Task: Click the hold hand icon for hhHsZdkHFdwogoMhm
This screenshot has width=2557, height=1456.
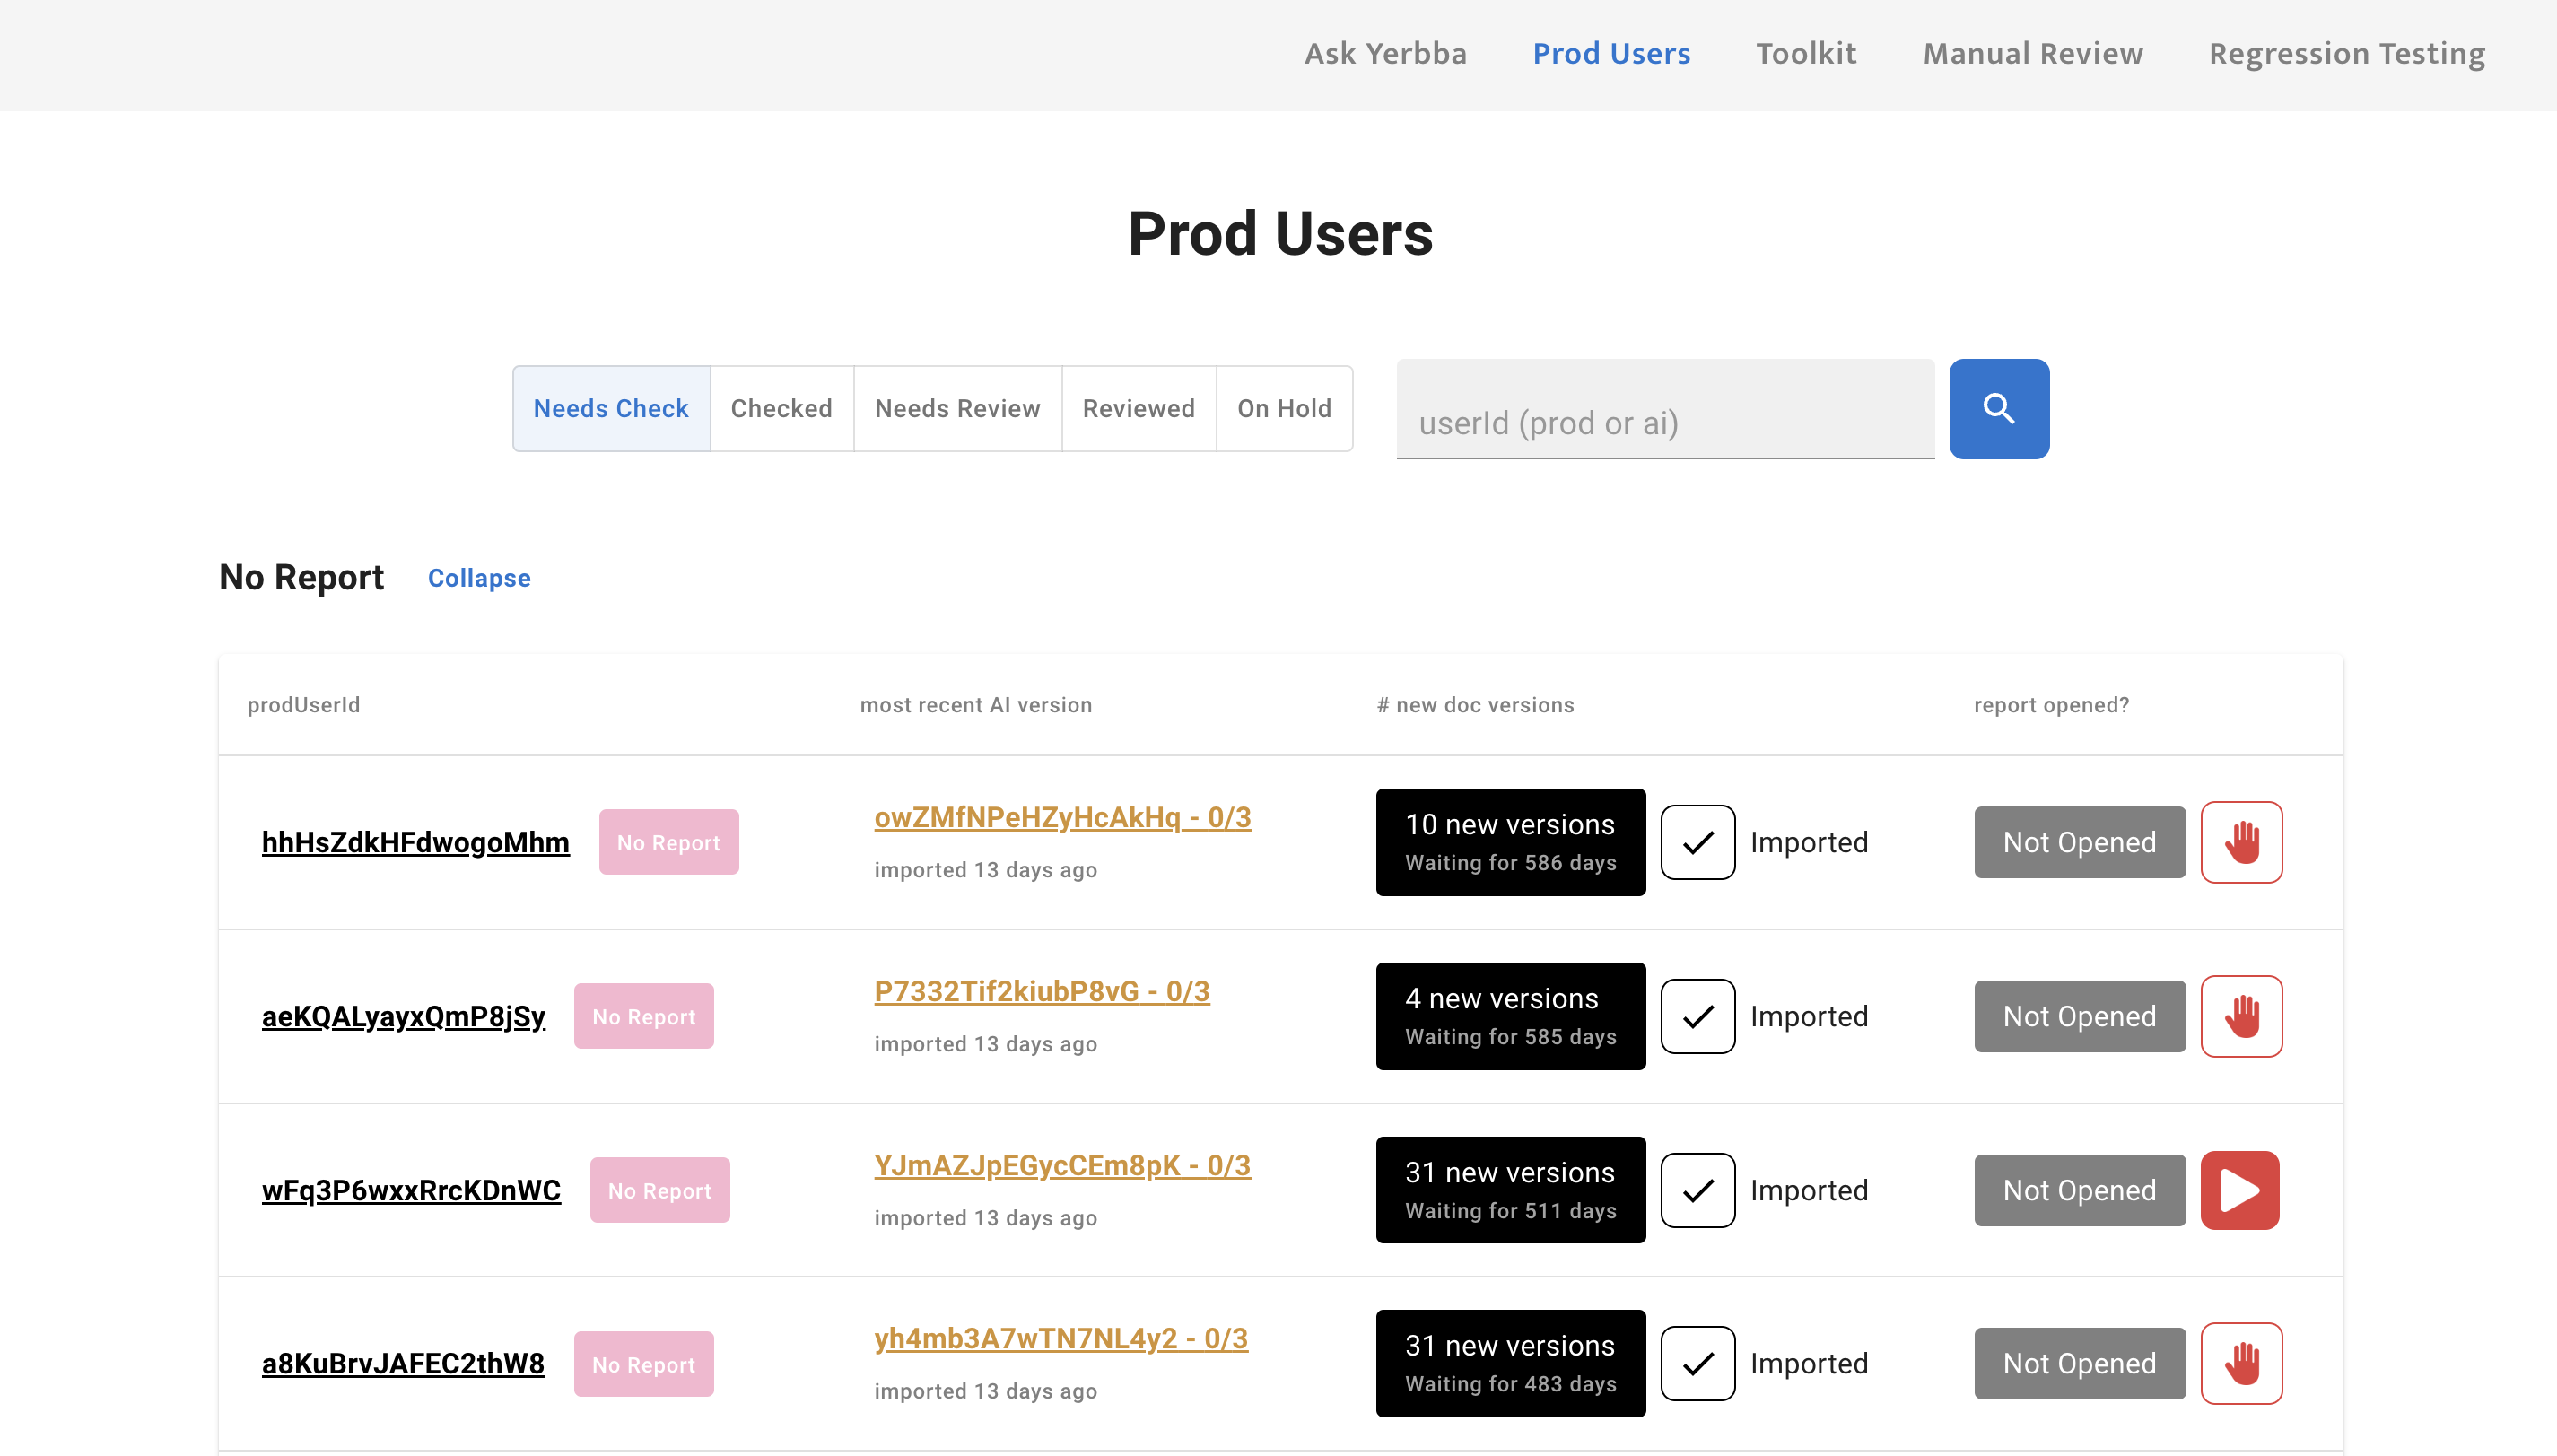Action: point(2240,842)
